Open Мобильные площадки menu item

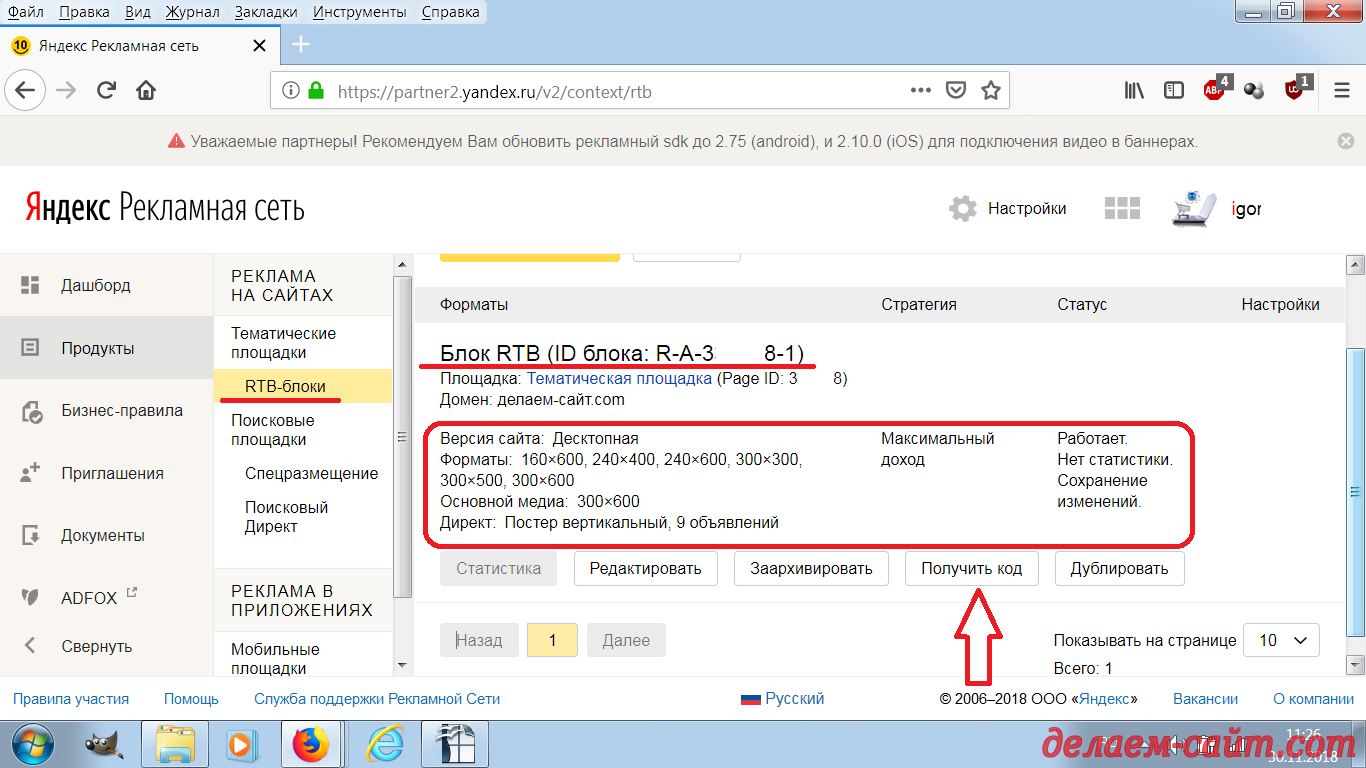pyautogui.click(x=275, y=659)
